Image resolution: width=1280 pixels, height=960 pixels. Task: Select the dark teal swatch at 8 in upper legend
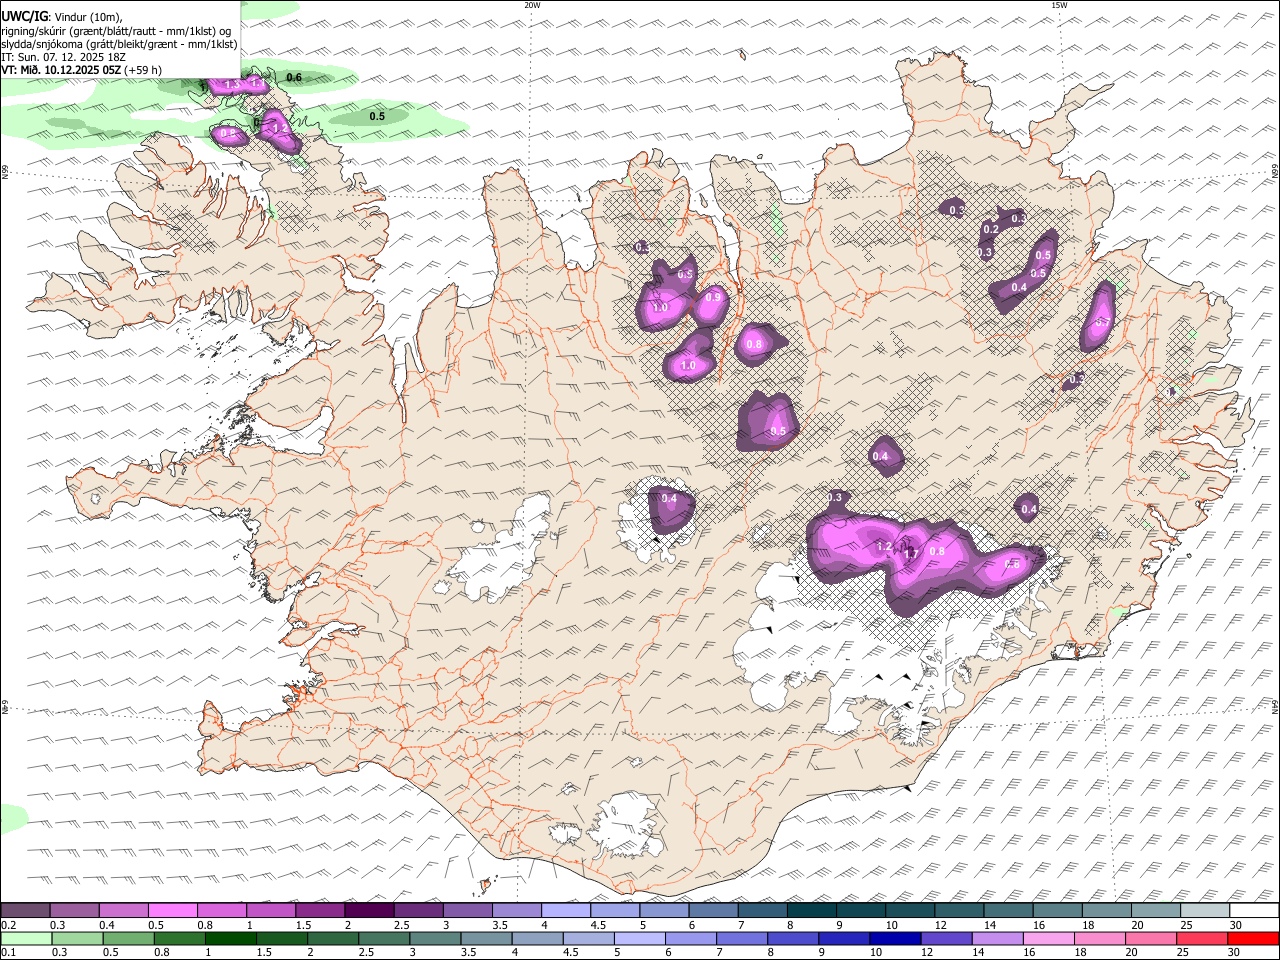(811, 911)
